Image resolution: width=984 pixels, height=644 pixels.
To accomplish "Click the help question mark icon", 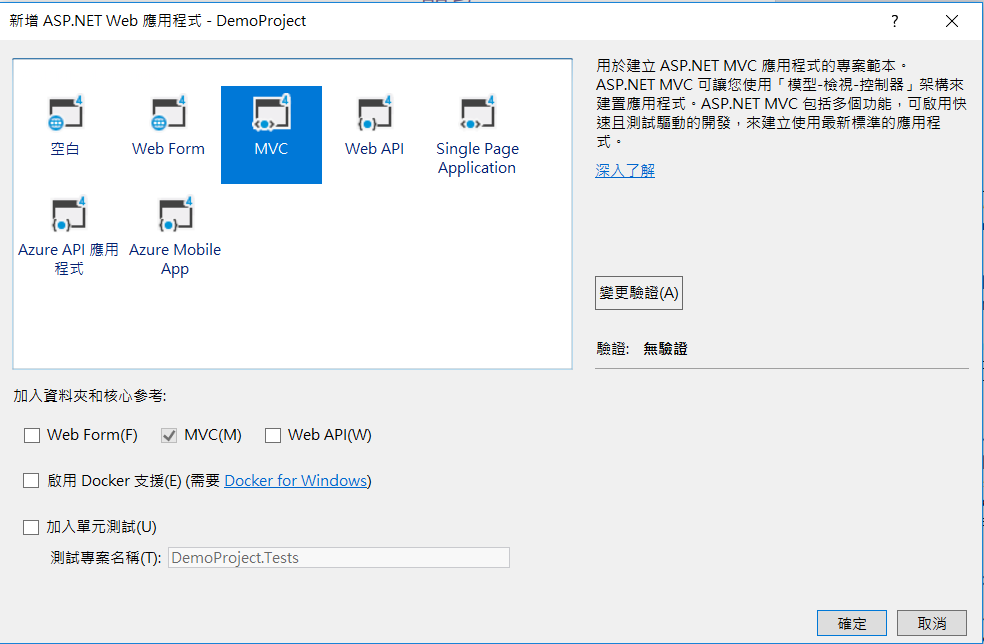I will [894, 21].
